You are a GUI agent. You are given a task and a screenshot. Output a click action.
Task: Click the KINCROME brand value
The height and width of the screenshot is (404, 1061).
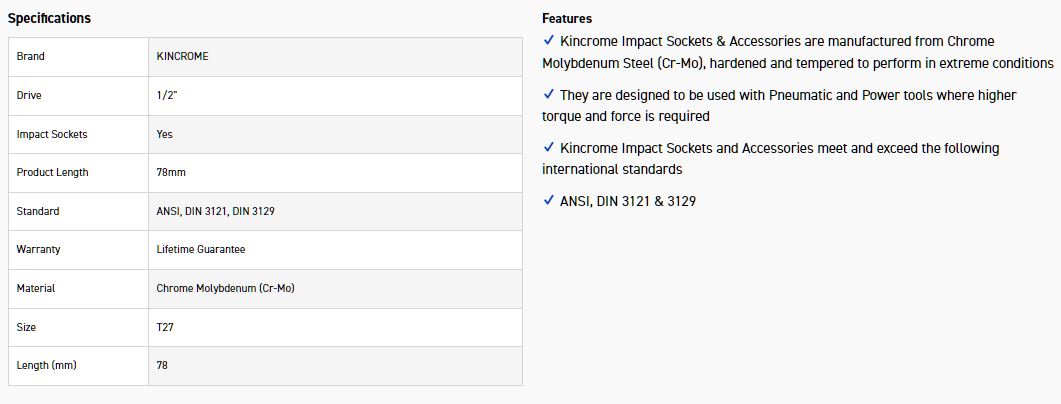pyautogui.click(x=183, y=57)
